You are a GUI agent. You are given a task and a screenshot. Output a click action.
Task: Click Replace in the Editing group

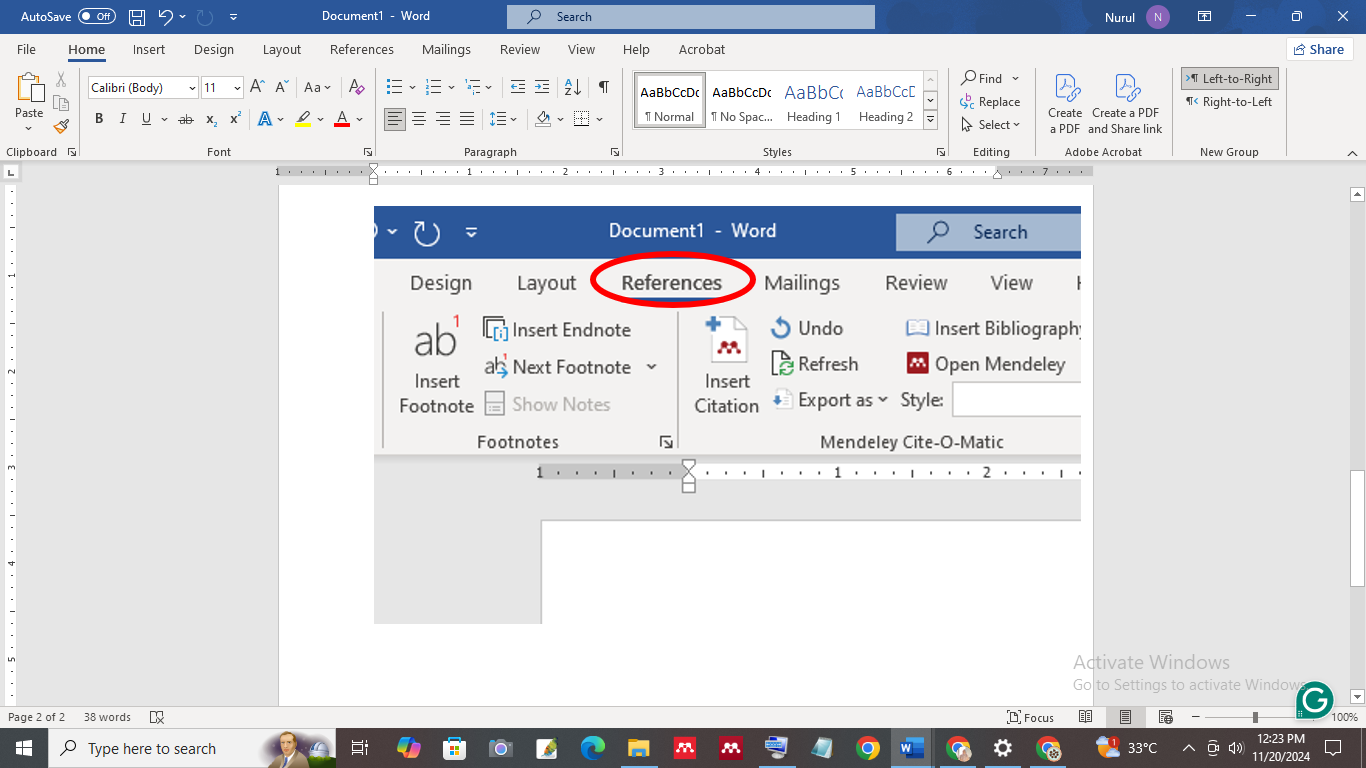tap(990, 102)
